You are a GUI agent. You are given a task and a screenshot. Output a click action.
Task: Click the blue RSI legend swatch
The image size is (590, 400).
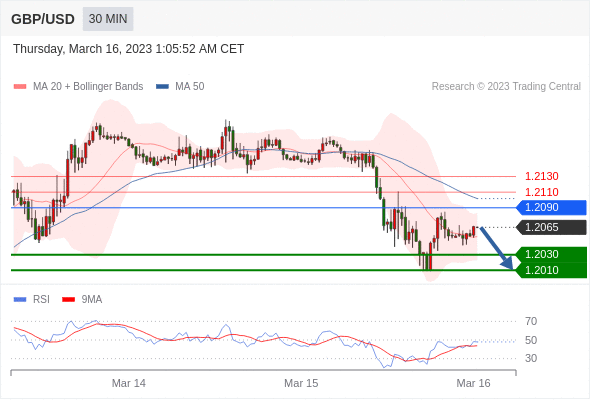[20, 300]
